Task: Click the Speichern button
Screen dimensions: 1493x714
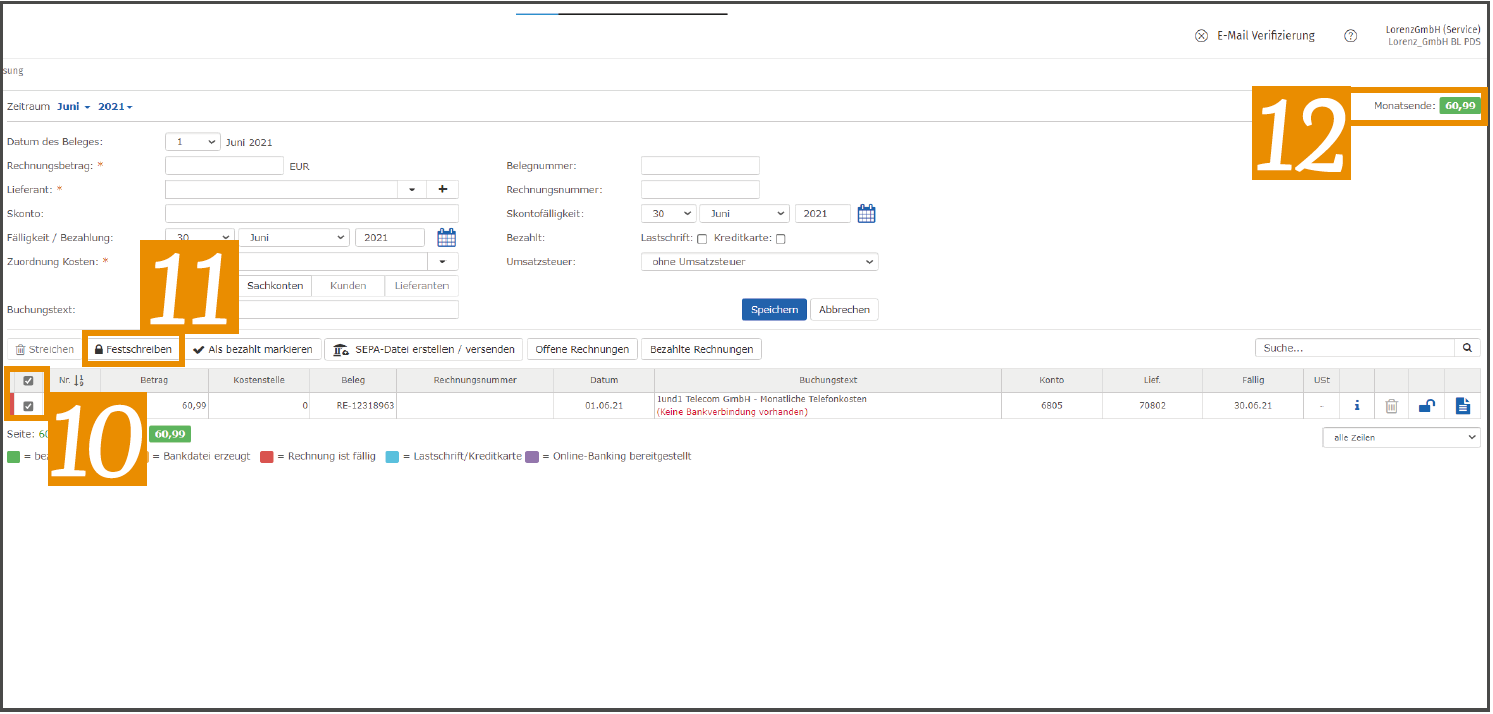Action: 774,310
